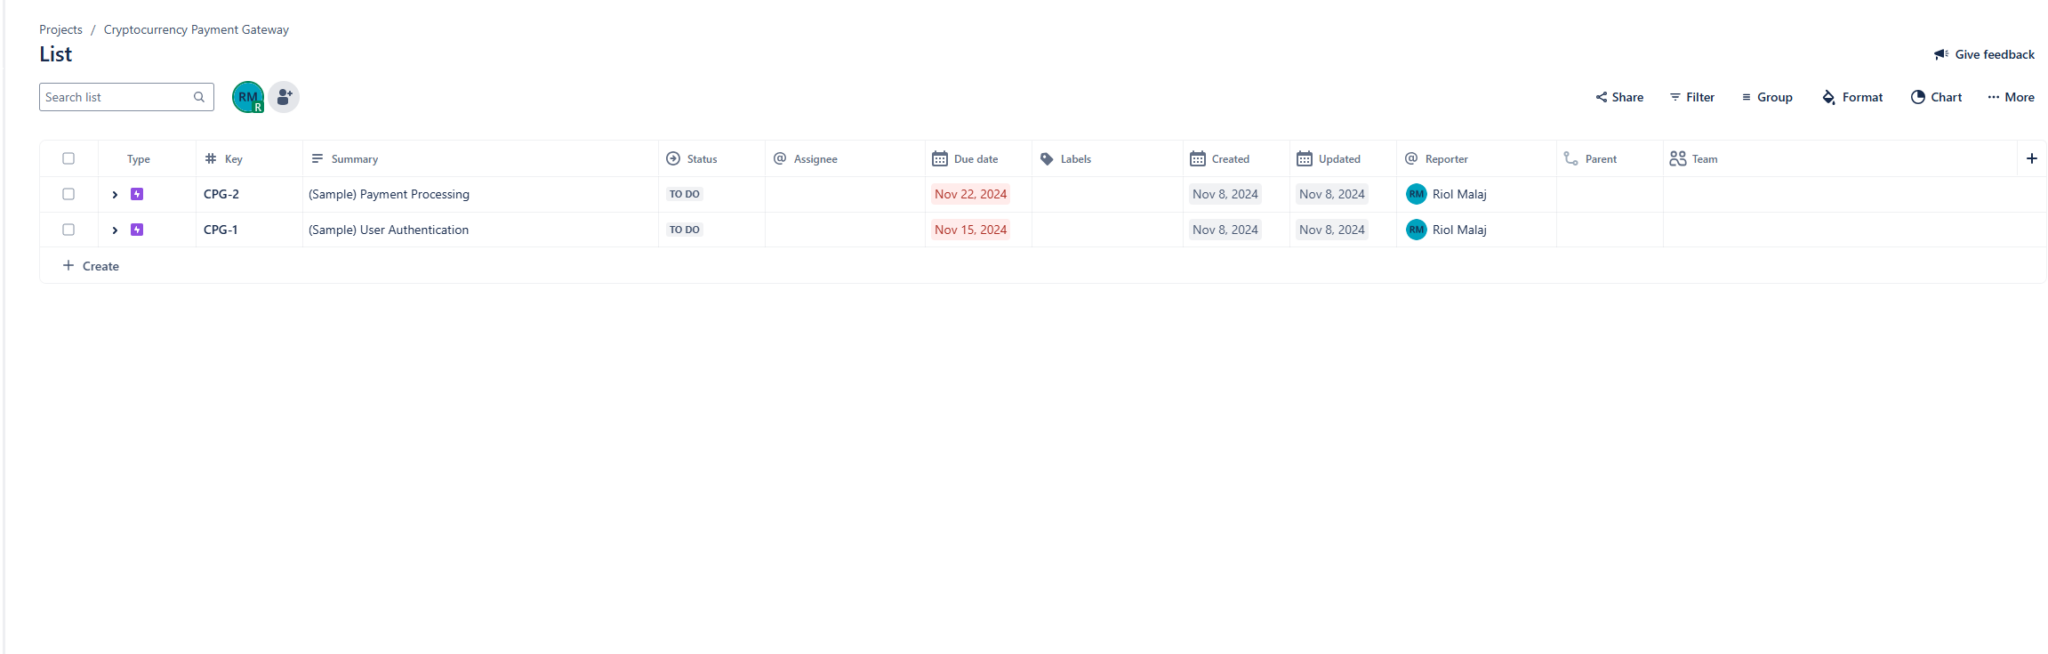Open the Cryptocurrency Payment Gateway breadcrumb
2048x654 pixels.
(196, 29)
